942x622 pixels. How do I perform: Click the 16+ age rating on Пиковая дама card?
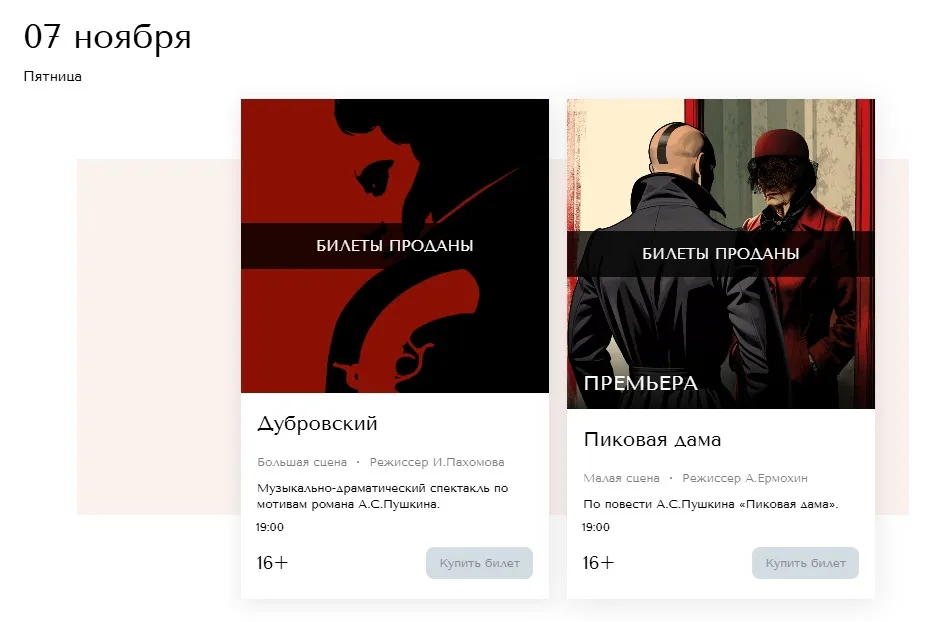598,563
